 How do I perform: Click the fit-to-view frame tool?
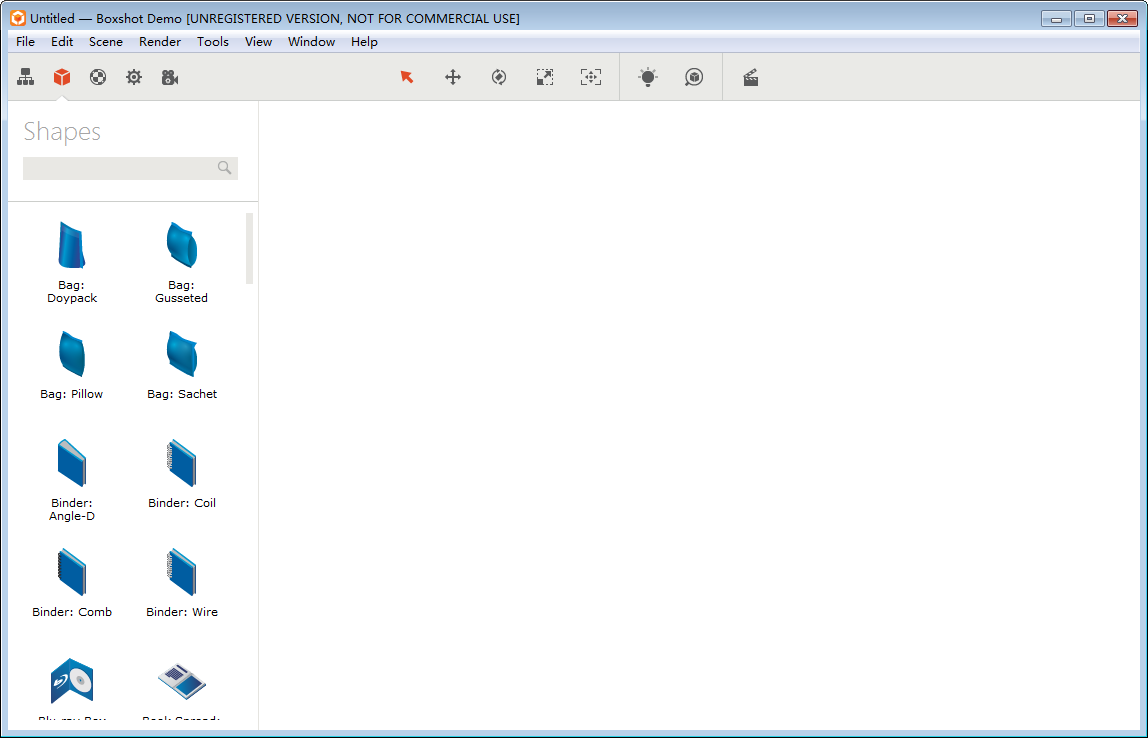[591, 77]
